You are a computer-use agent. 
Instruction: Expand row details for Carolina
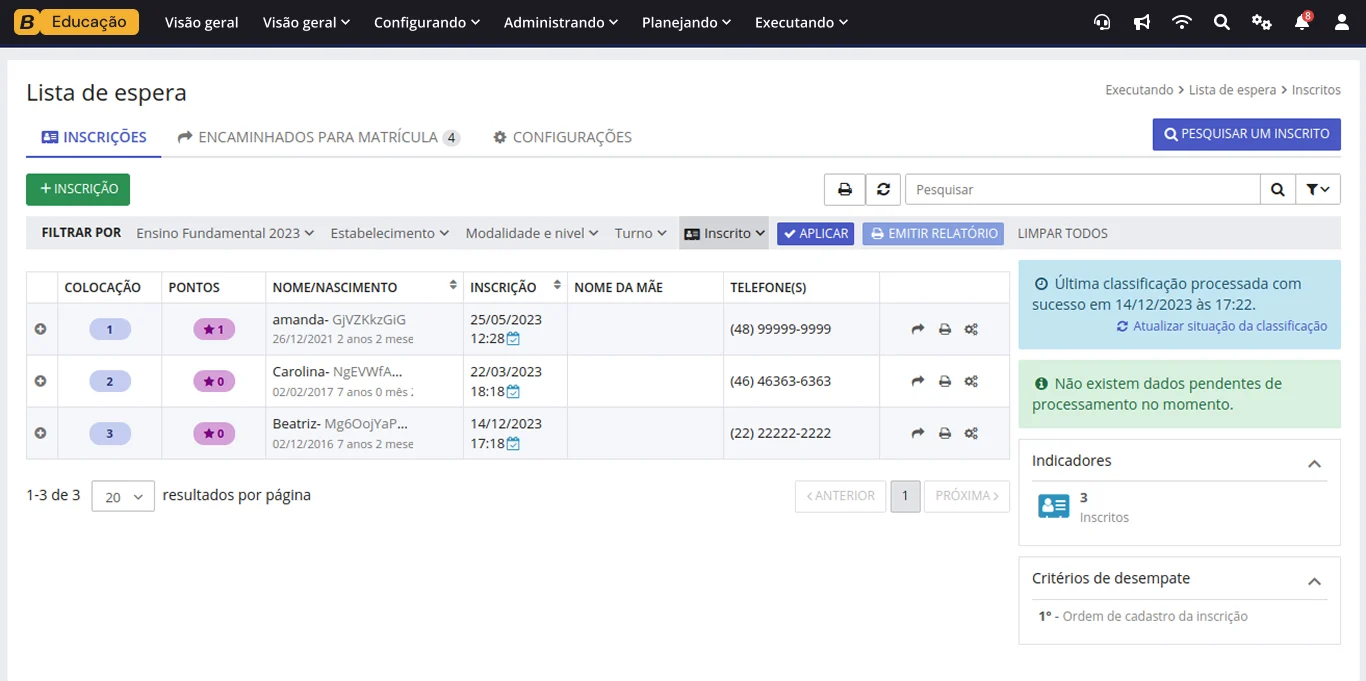[x=41, y=381]
